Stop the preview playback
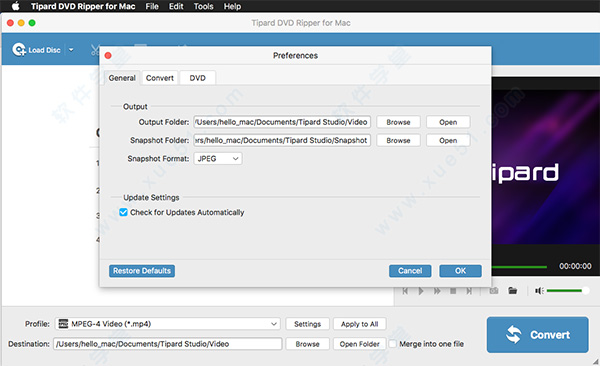 453,291
